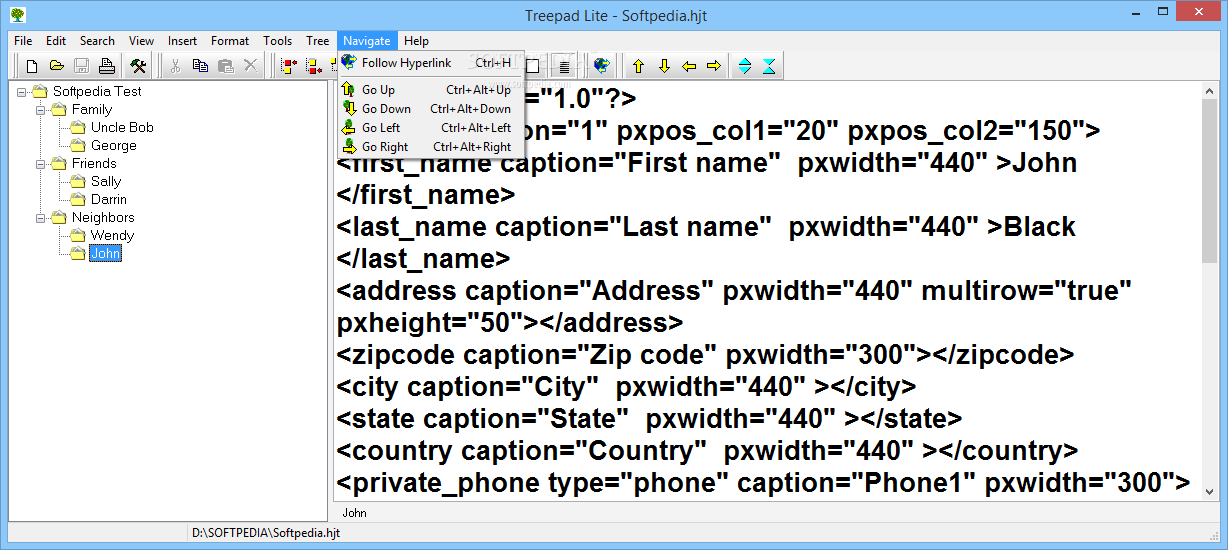
Task: Open the Edit menu
Action: (56, 41)
